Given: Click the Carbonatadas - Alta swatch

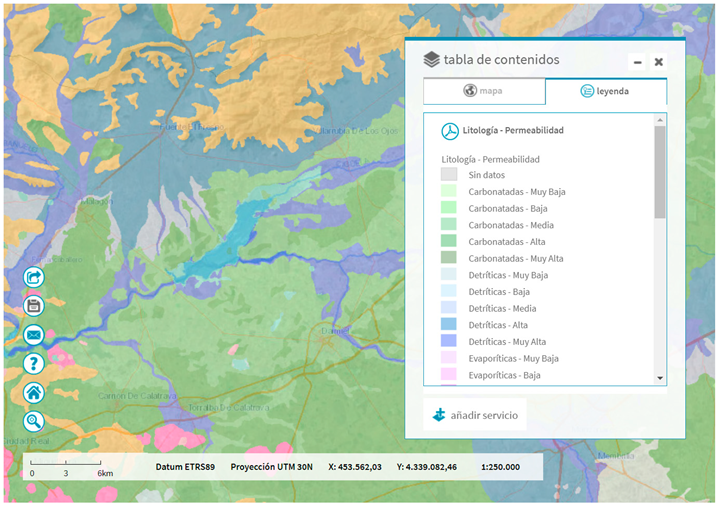Looking at the screenshot, I should [449, 241].
